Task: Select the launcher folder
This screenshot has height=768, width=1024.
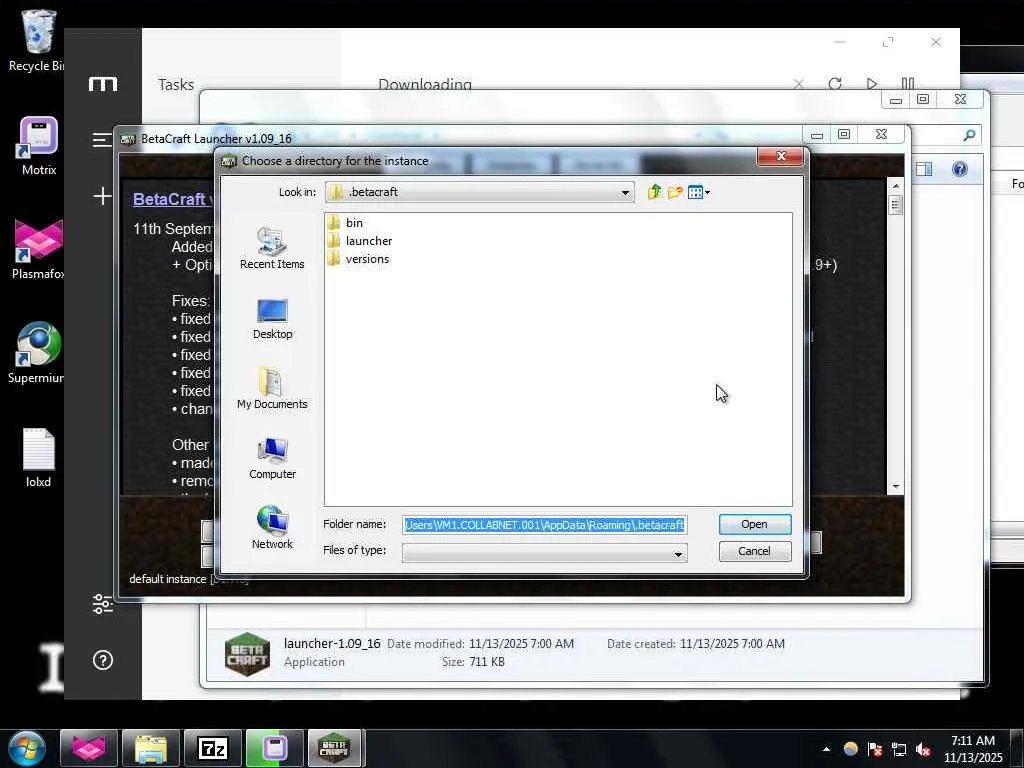Action: click(x=359, y=241)
